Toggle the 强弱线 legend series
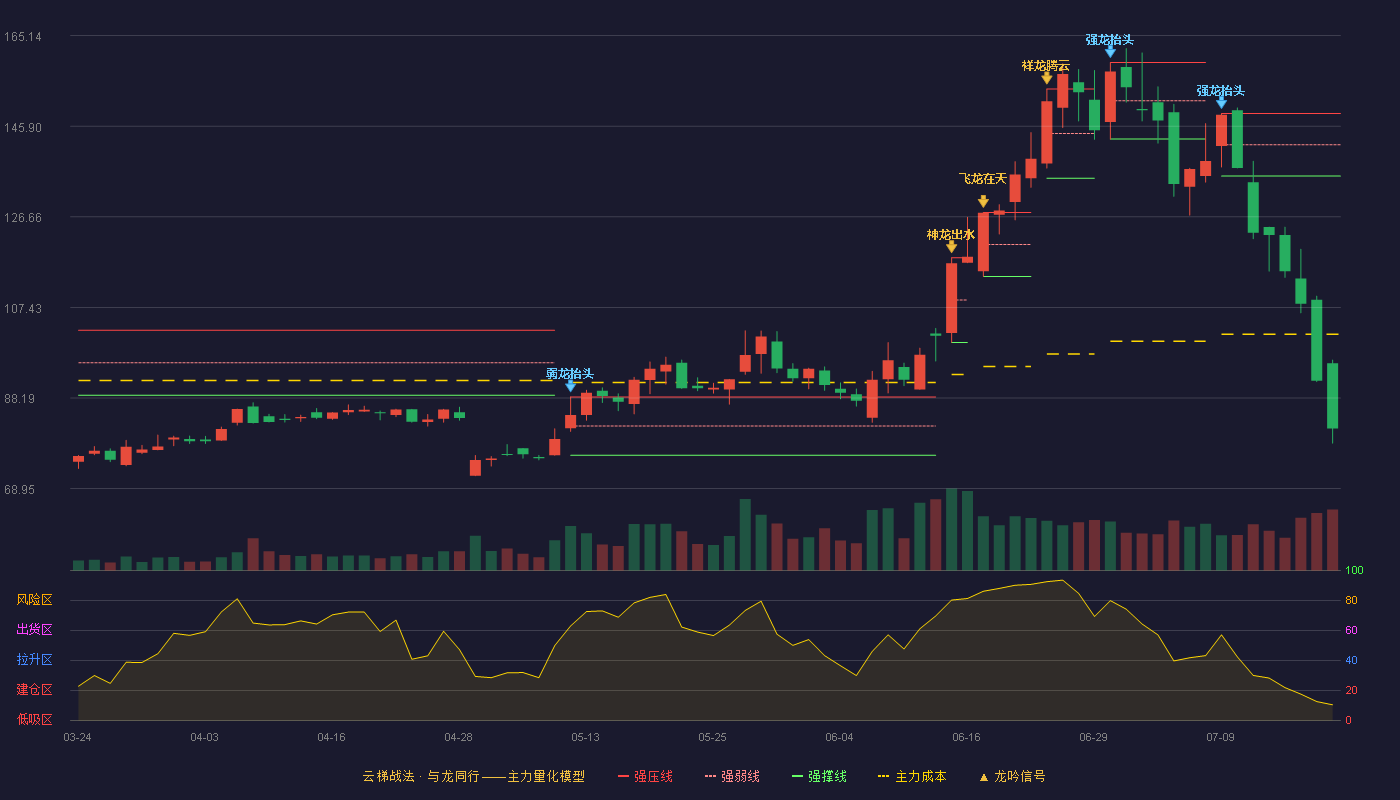Screen dimensions: 1400x800 732,776
